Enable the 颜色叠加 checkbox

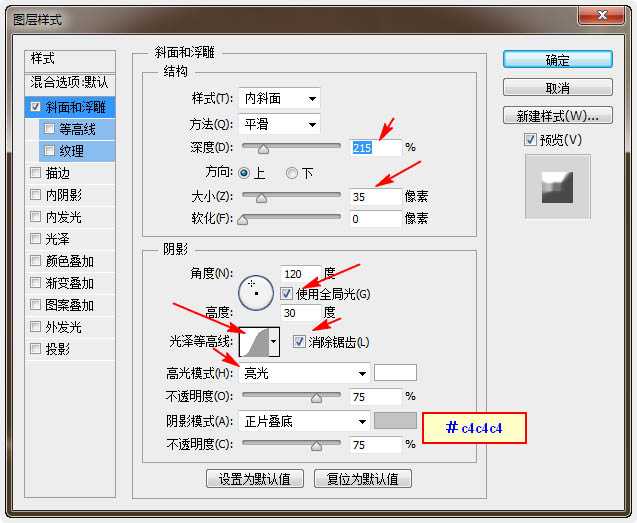(x=35, y=260)
